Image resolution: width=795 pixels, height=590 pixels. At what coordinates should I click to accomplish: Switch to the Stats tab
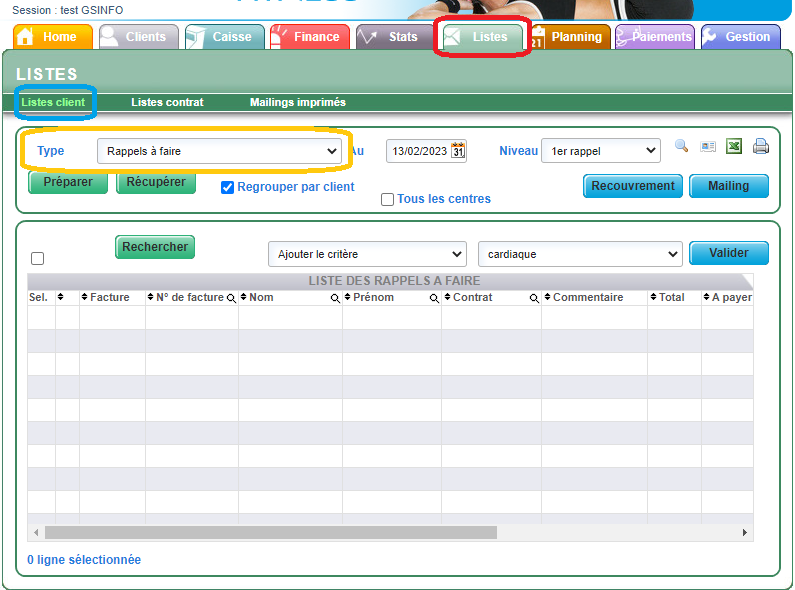coord(396,37)
